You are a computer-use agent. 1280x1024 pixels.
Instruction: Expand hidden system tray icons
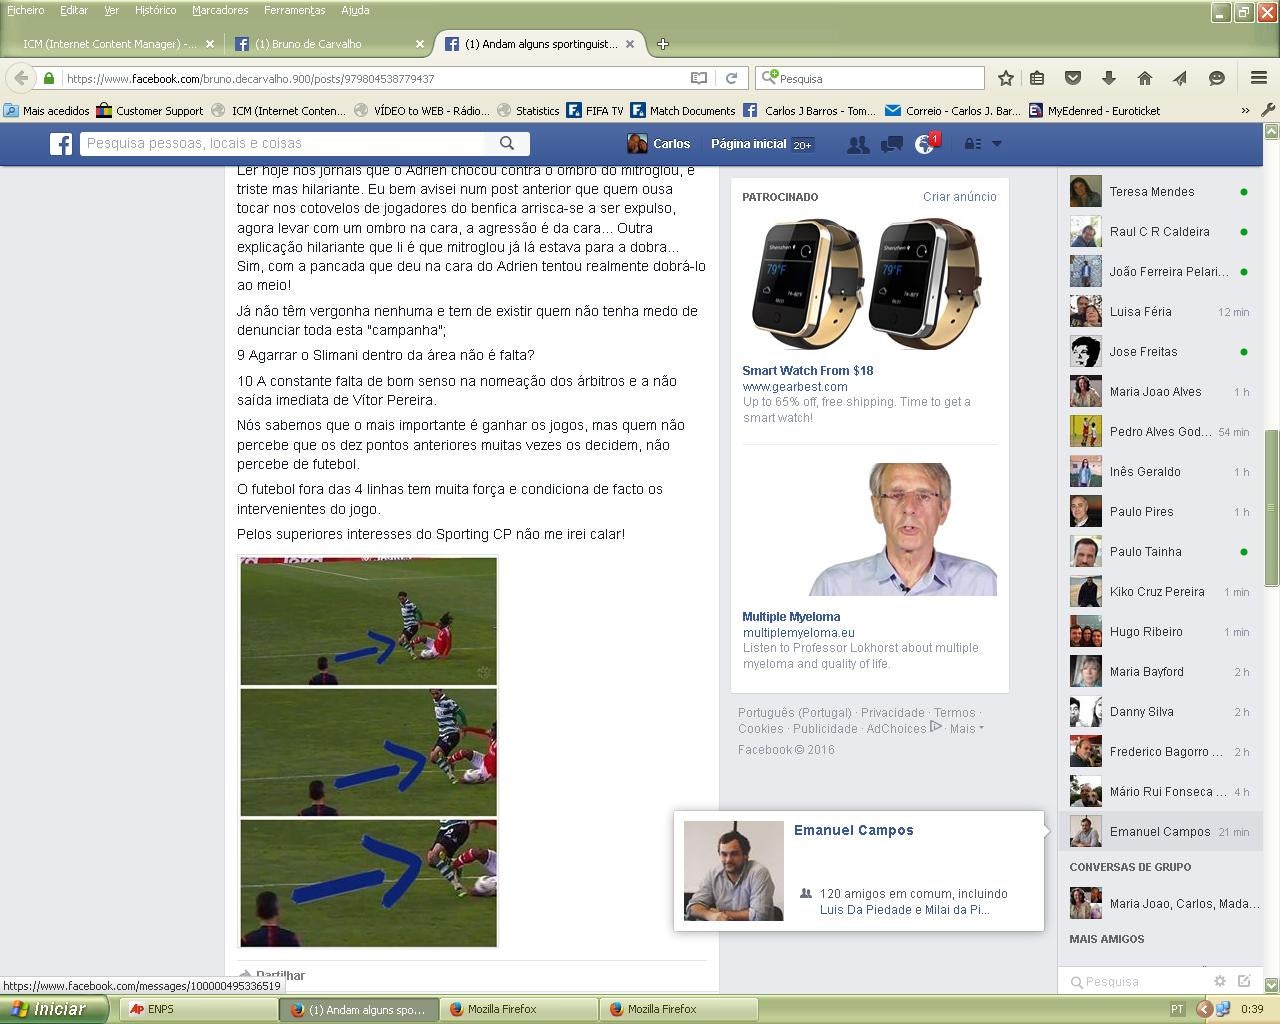[x=1204, y=1009]
